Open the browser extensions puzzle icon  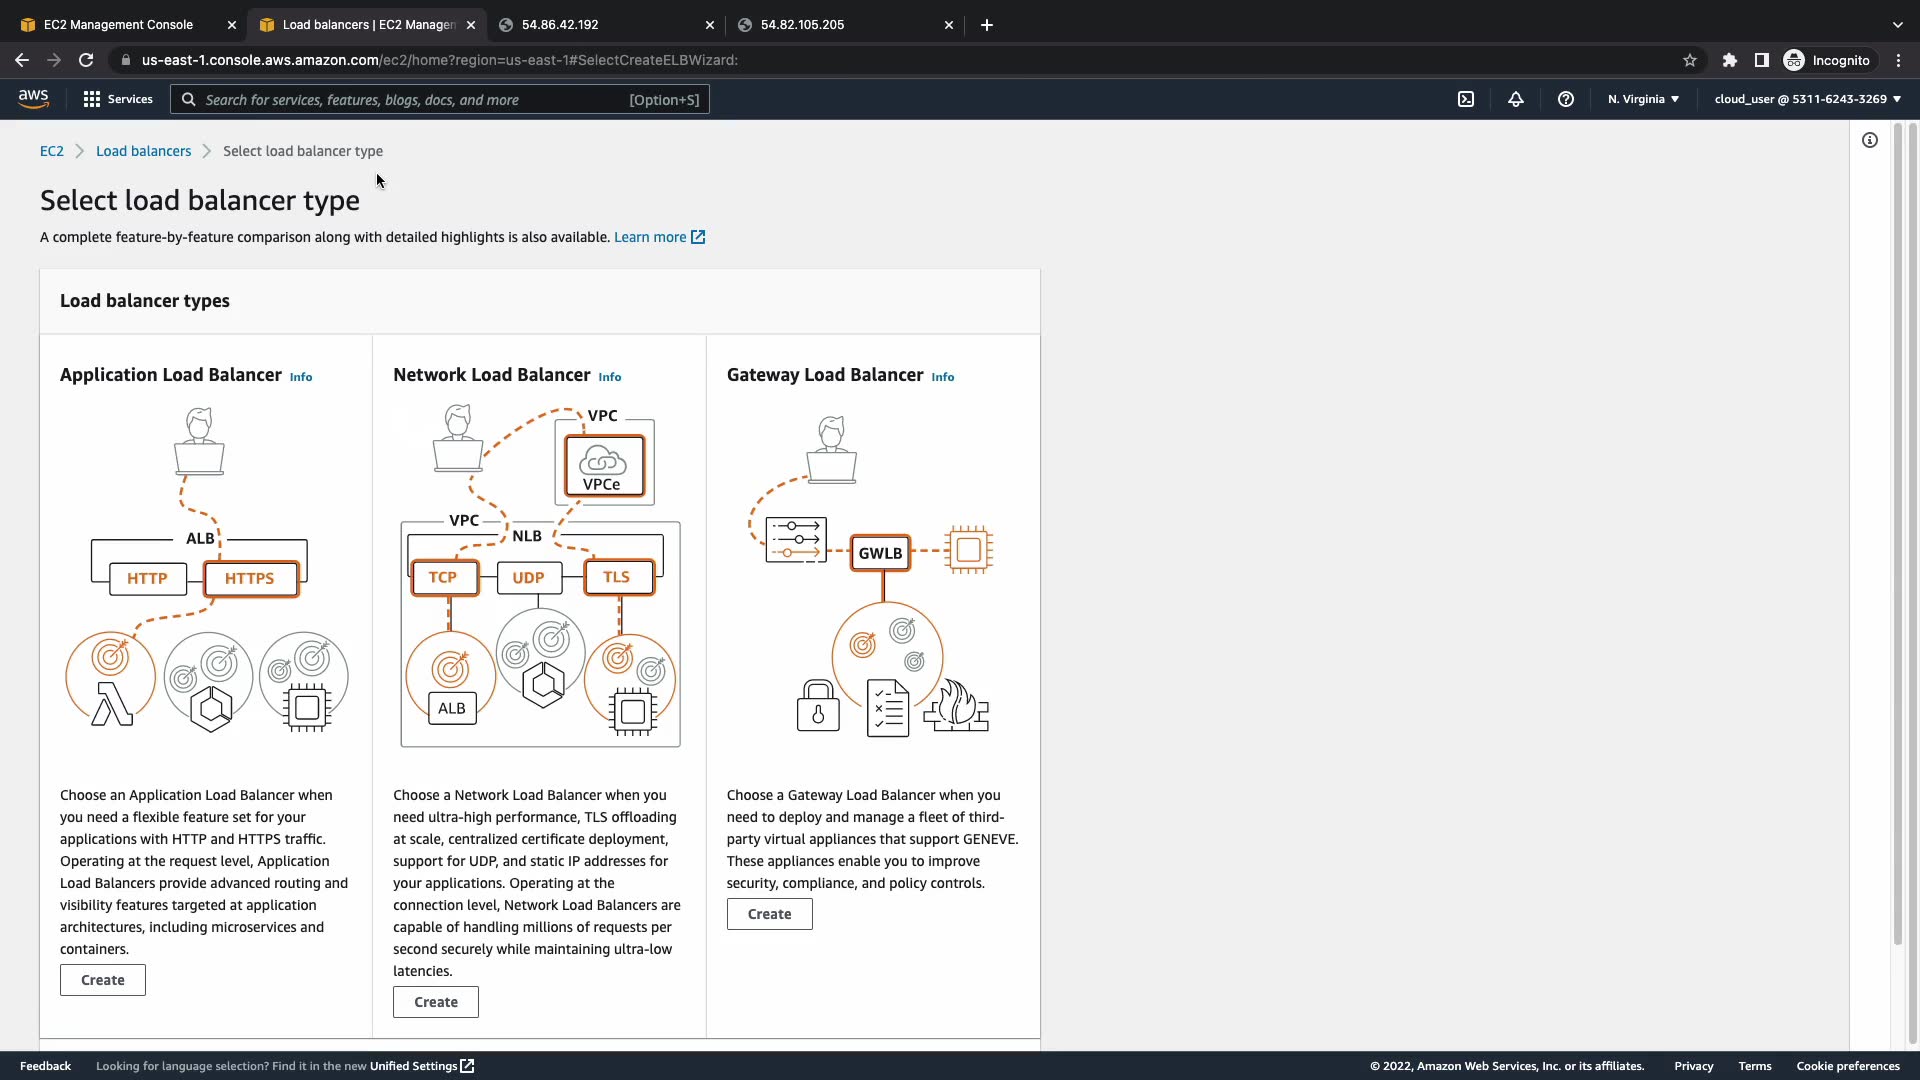click(x=1730, y=60)
